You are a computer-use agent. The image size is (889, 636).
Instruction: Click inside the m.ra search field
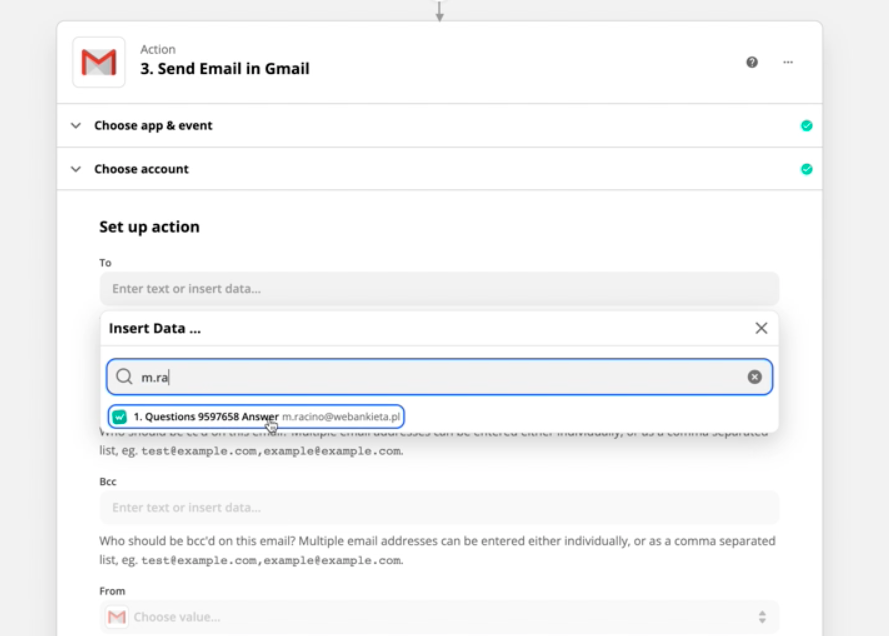coord(440,377)
